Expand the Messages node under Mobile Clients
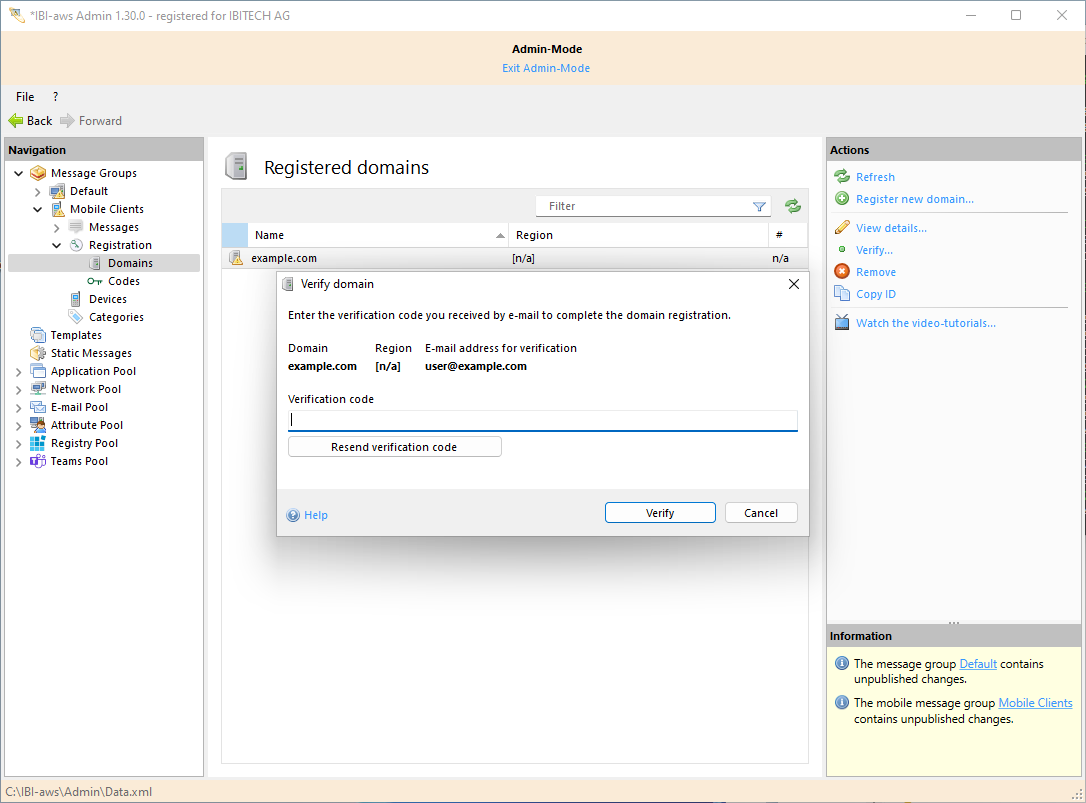 (x=57, y=228)
